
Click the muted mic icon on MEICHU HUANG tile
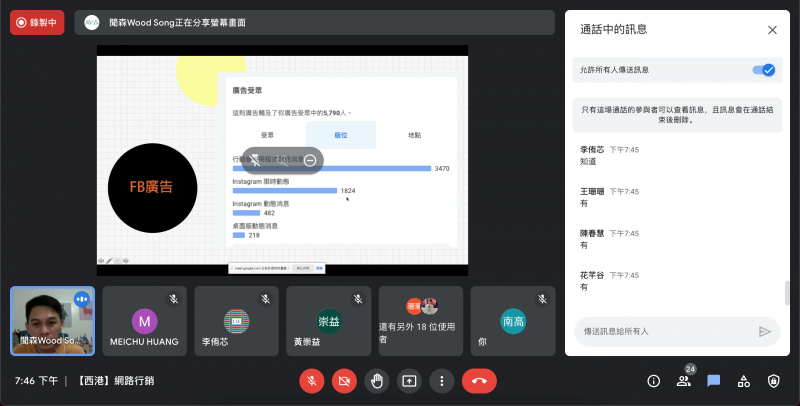click(x=173, y=299)
